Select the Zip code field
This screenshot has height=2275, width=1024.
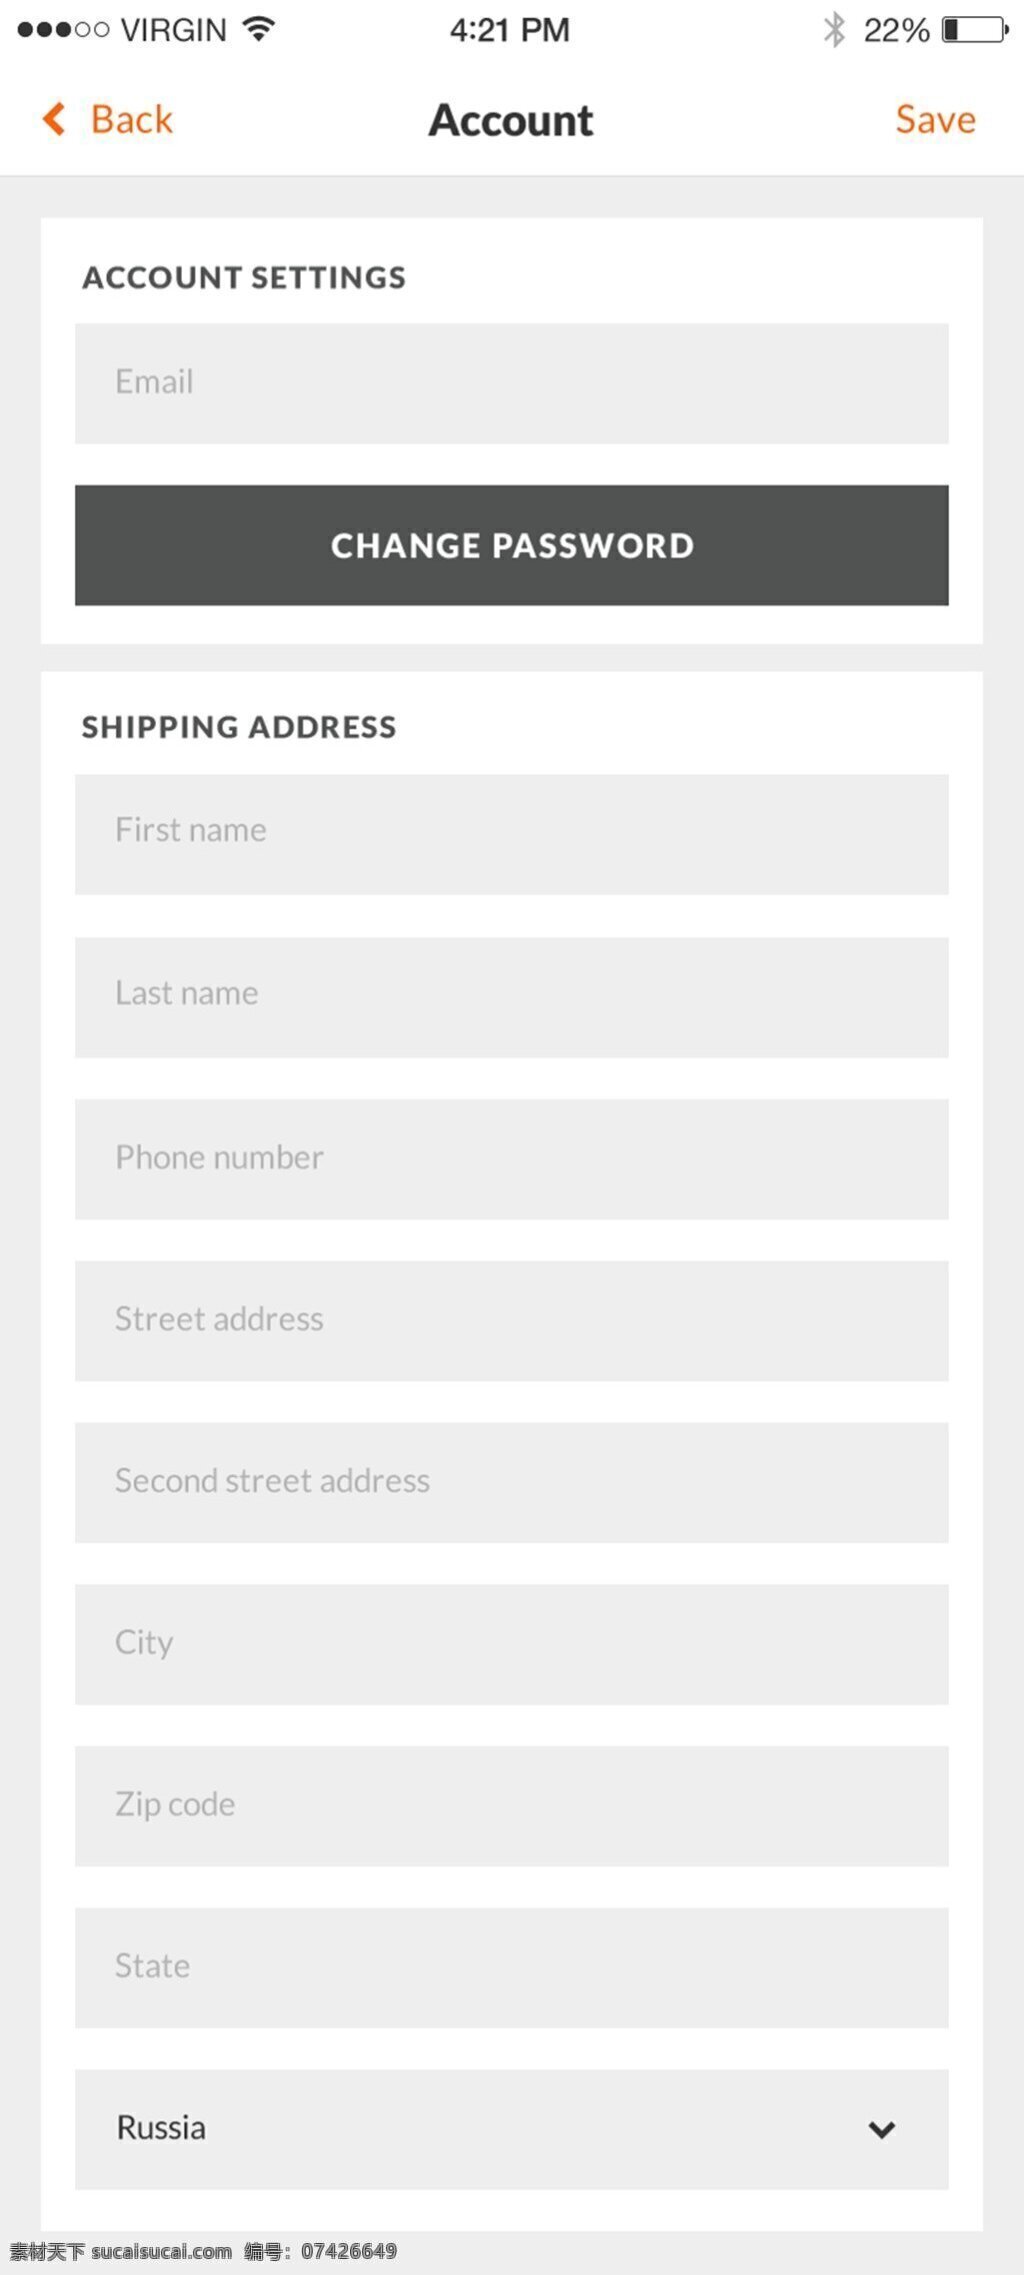pyautogui.click(x=512, y=1806)
